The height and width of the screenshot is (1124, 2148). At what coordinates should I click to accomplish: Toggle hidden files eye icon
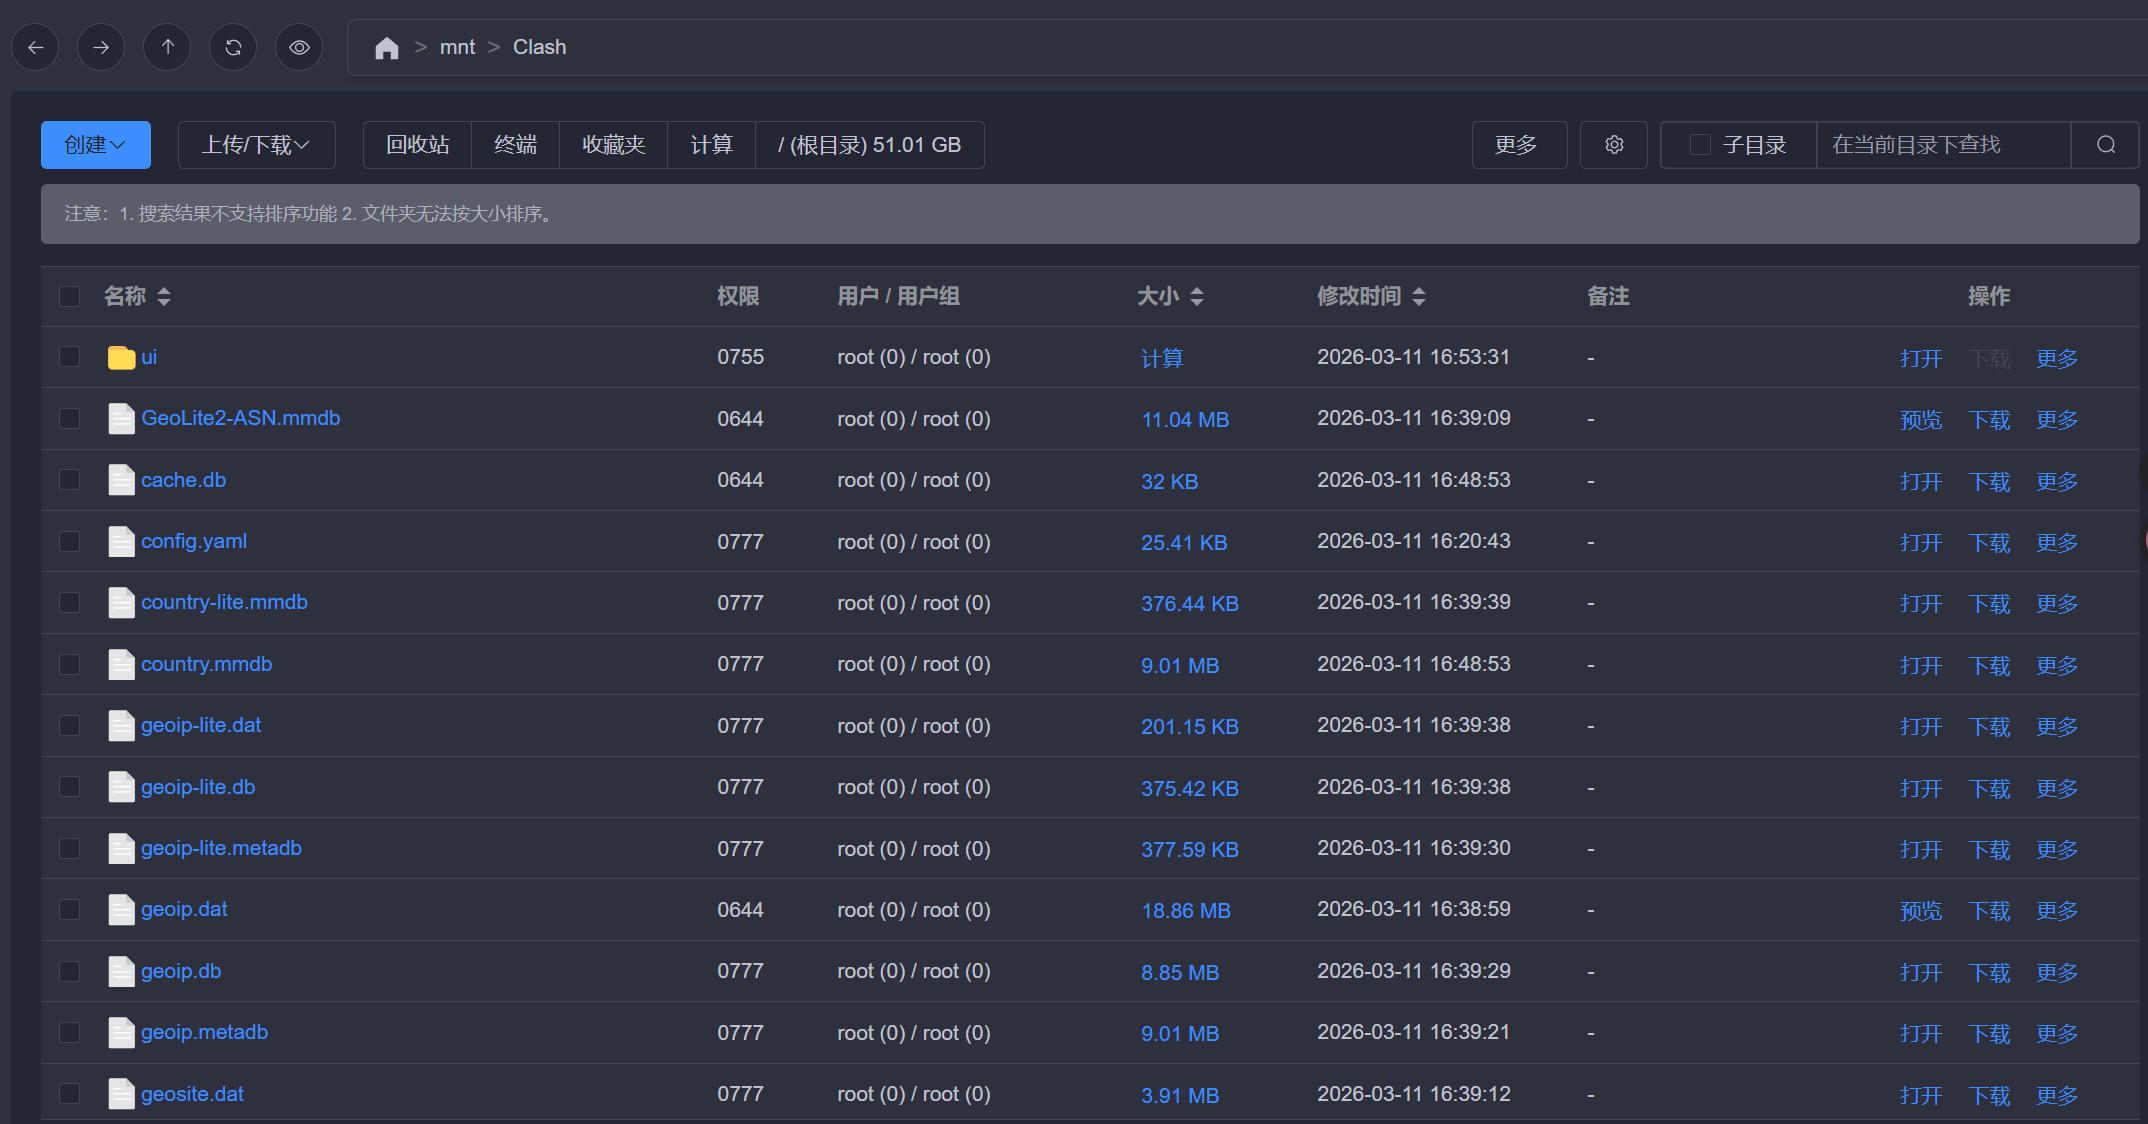[x=299, y=47]
